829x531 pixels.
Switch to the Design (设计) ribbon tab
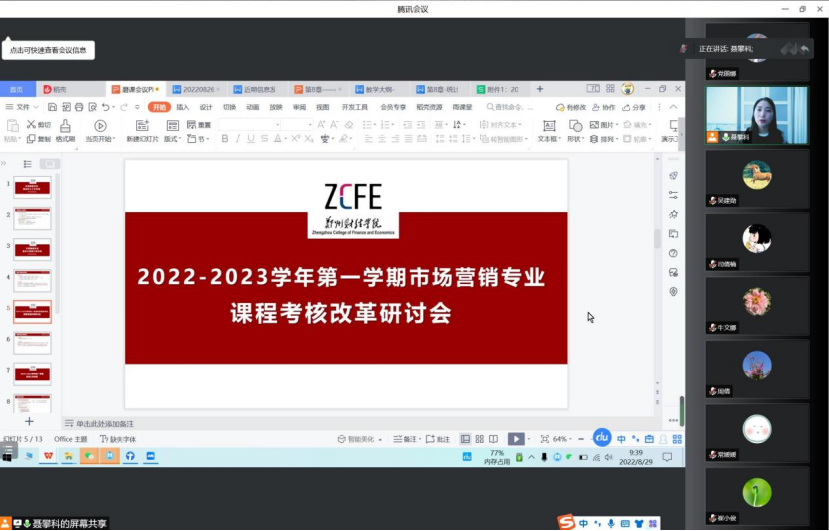(x=206, y=107)
